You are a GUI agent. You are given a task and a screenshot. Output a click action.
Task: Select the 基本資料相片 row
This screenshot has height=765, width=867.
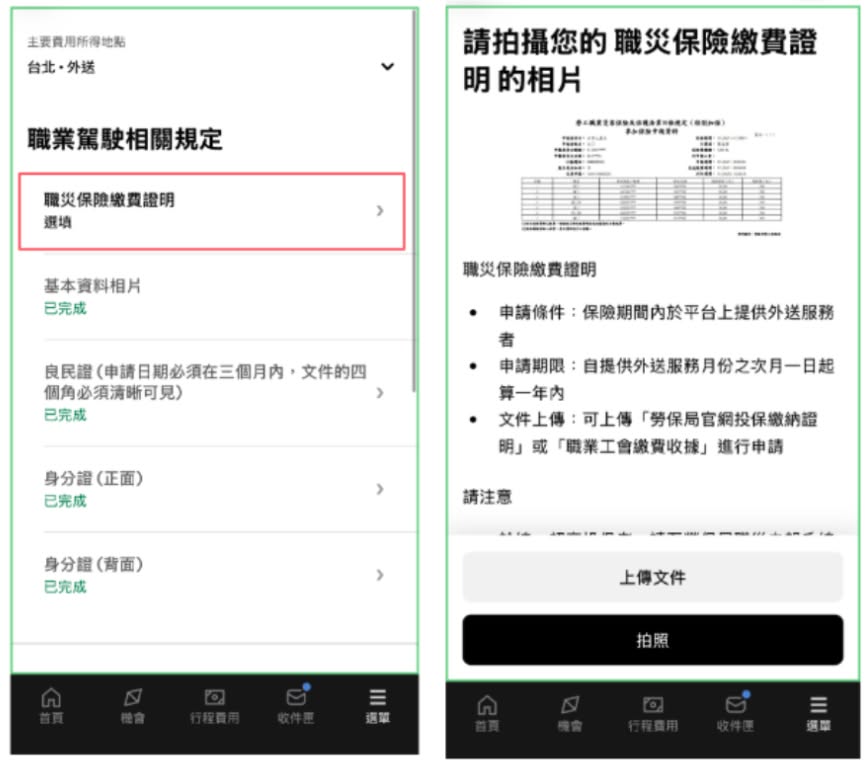[213, 297]
